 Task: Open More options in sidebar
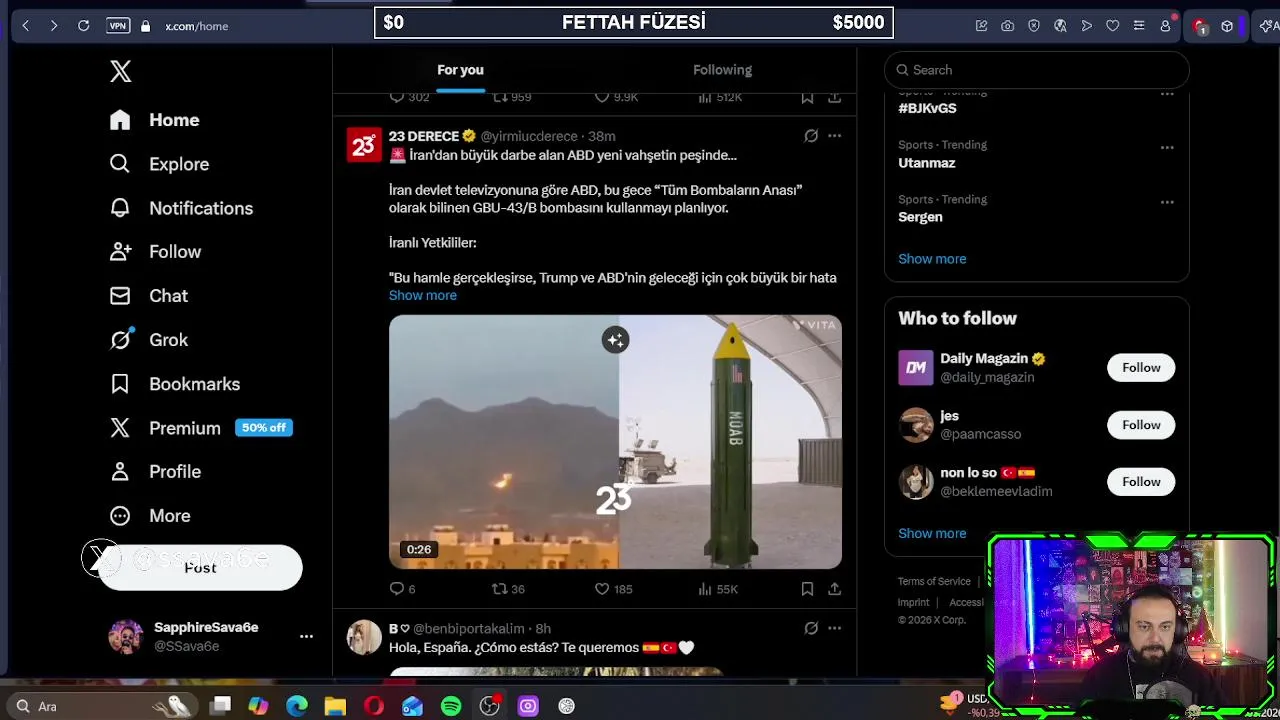(x=150, y=516)
